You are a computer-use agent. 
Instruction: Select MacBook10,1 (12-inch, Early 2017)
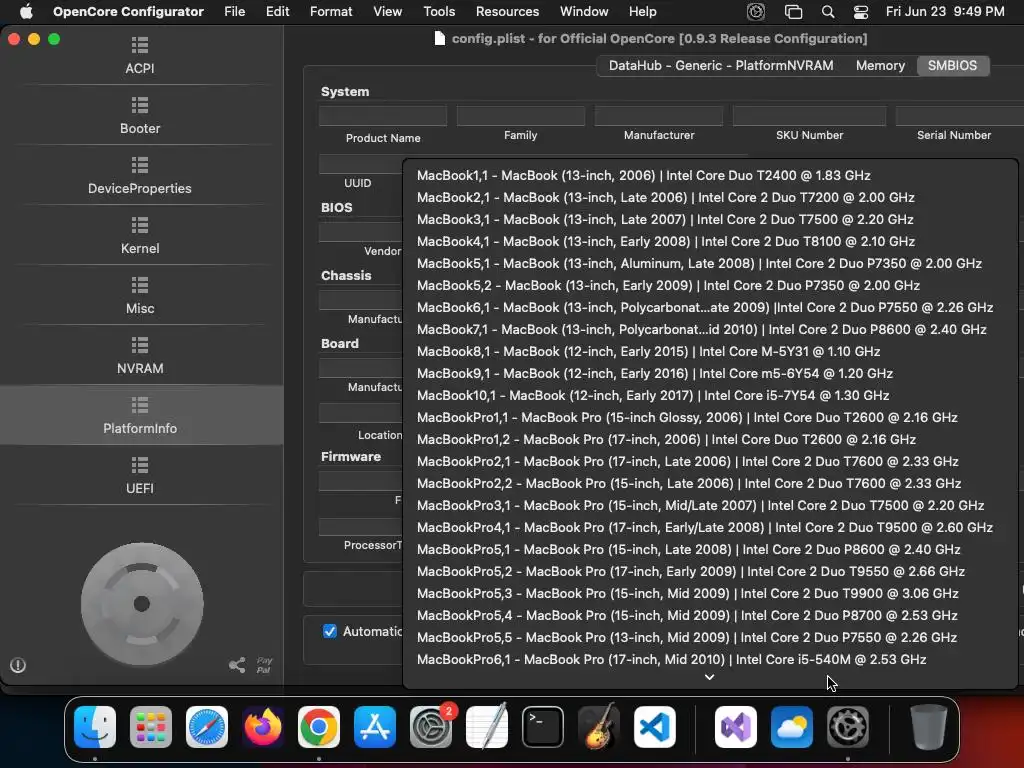(x=711, y=396)
